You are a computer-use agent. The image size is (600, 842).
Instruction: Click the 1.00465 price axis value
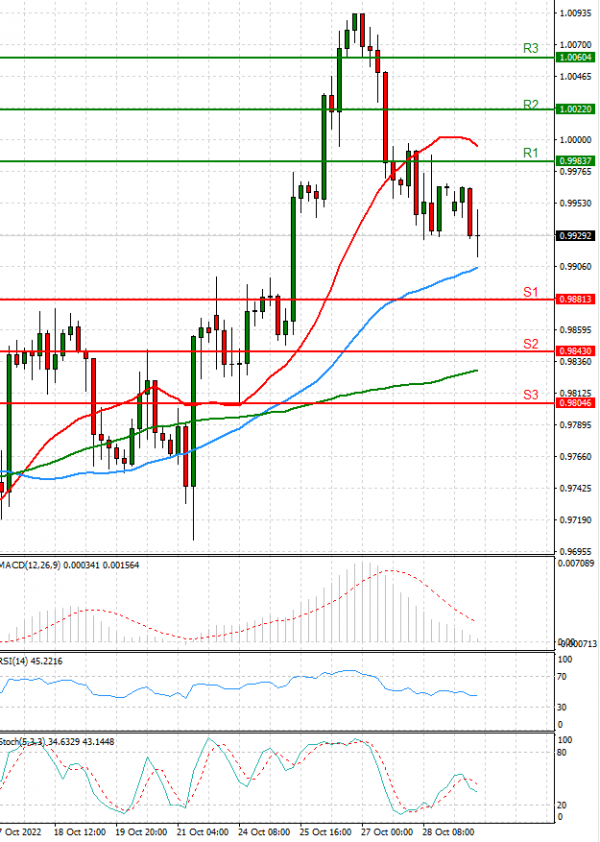pos(575,76)
